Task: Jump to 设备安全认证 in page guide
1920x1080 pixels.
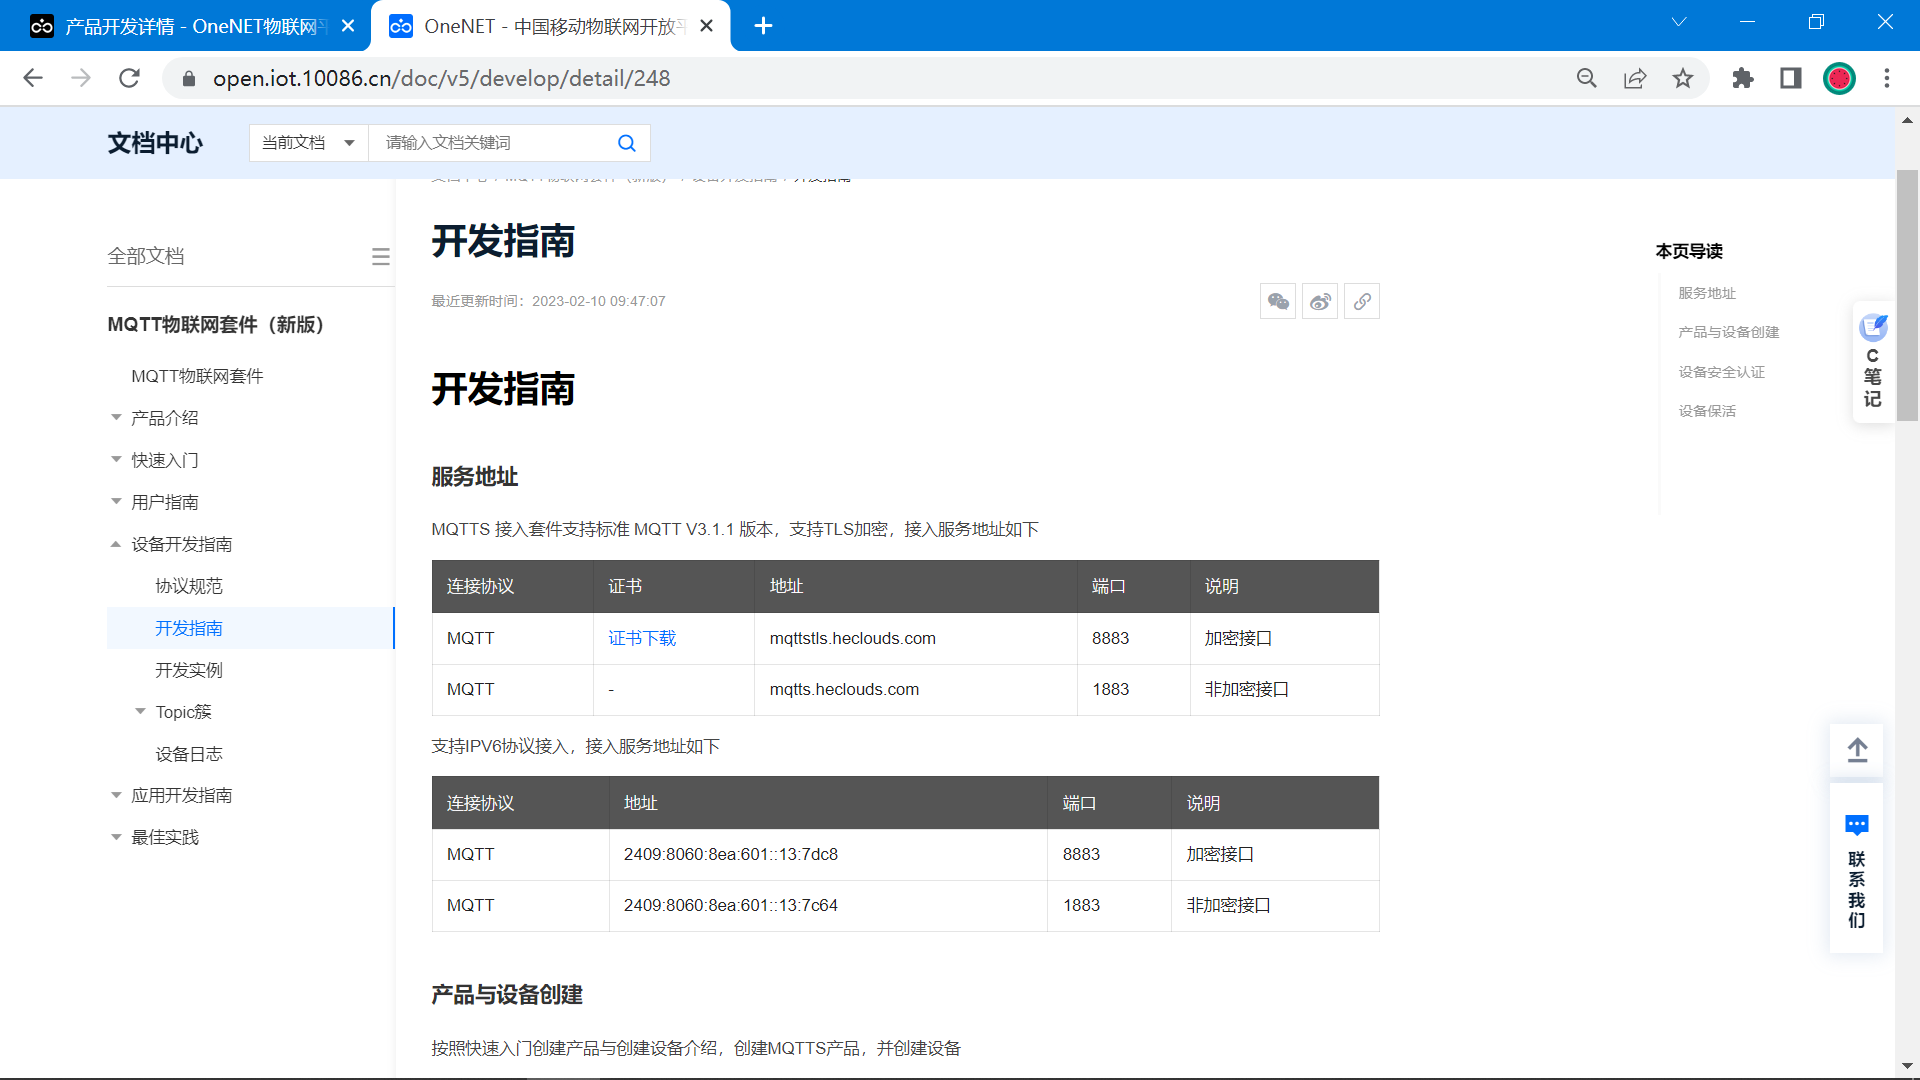Action: point(1721,372)
